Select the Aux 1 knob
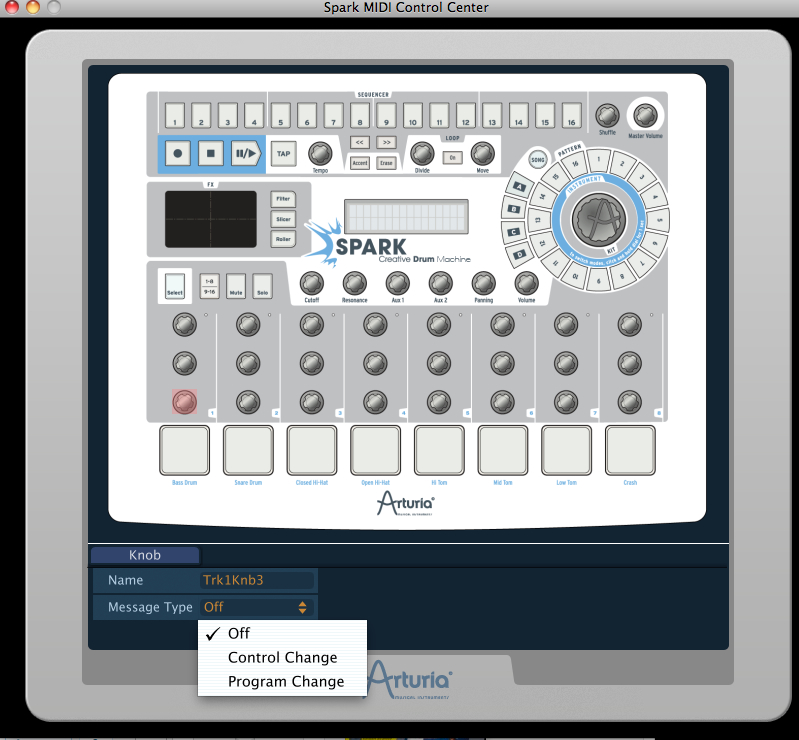The image size is (799, 740). pyautogui.click(x=398, y=283)
